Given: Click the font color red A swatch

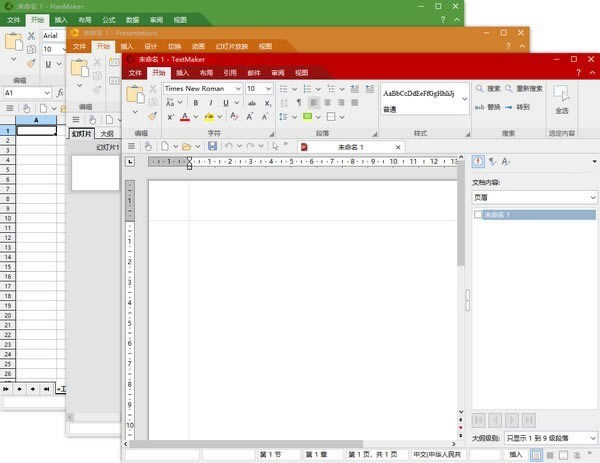Looking at the screenshot, I should pos(185,118).
